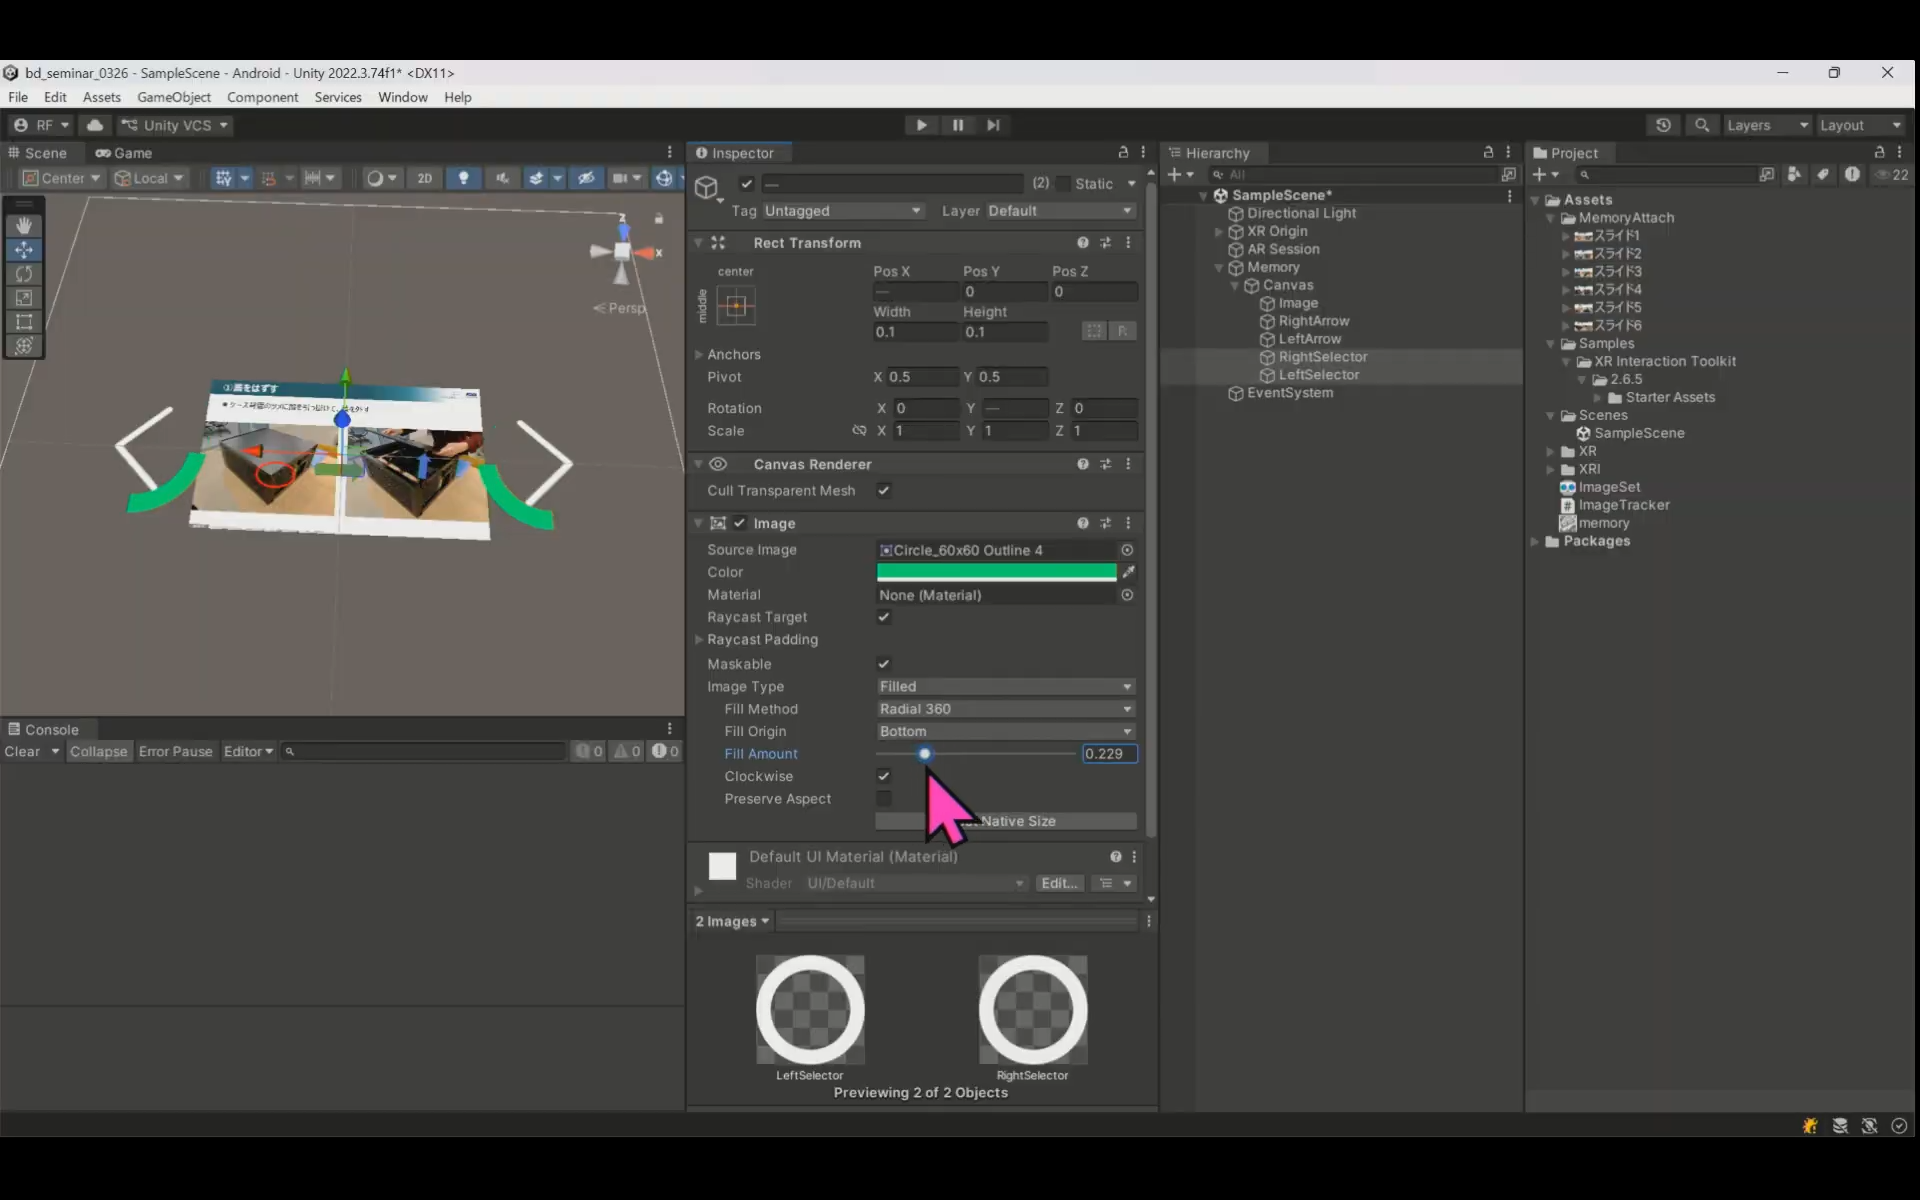Select the Rotate tool in Scene toolbar
The width and height of the screenshot is (1920, 1200).
[x=24, y=274]
